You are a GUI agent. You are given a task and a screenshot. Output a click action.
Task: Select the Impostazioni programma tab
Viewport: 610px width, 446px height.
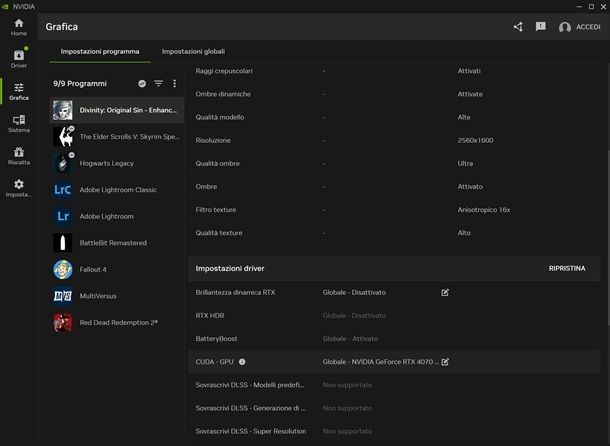tap(100, 50)
